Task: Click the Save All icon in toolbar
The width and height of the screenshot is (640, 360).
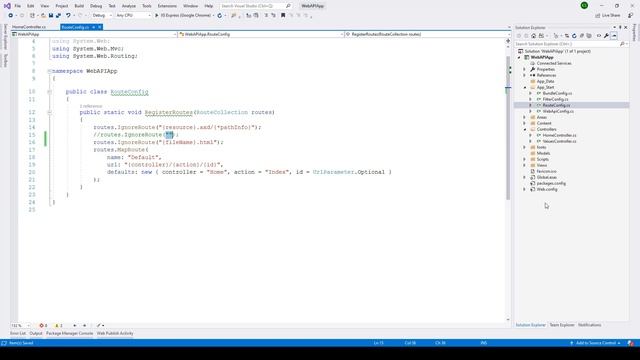Action: point(58,15)
